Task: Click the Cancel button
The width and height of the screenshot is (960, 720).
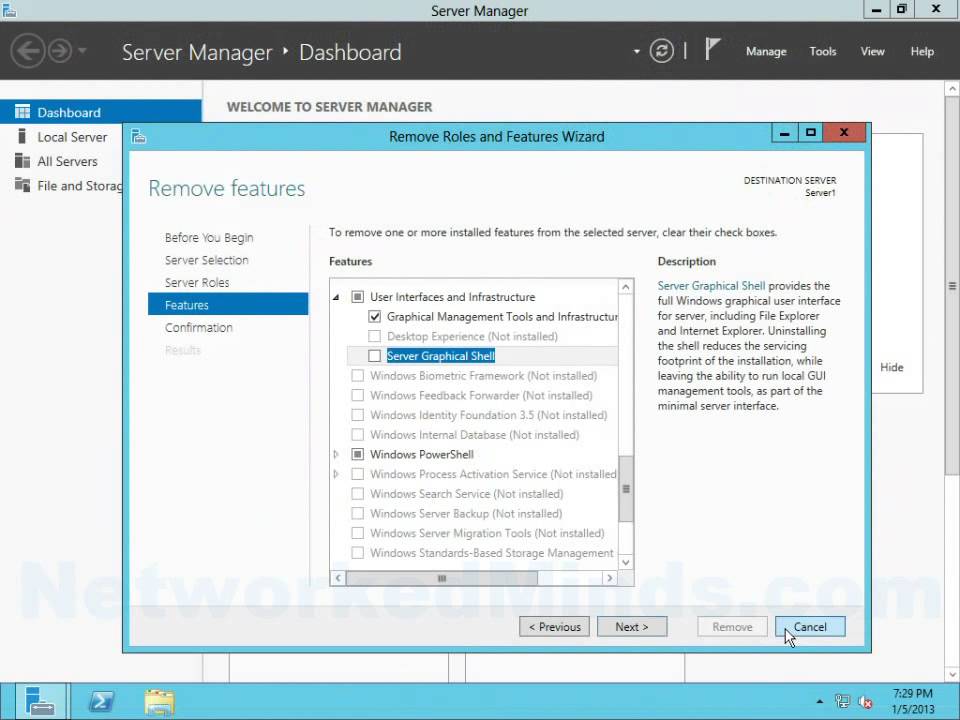Action: click(810, 626)
